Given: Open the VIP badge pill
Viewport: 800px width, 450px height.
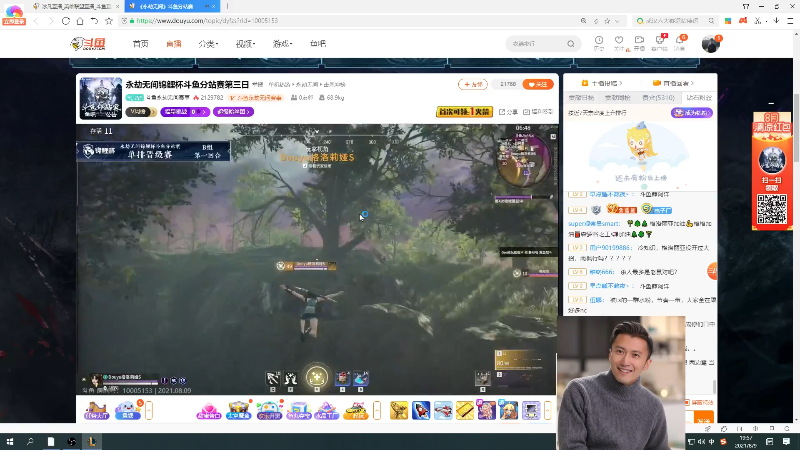Looking at the screenshot, I should point(141,112).
